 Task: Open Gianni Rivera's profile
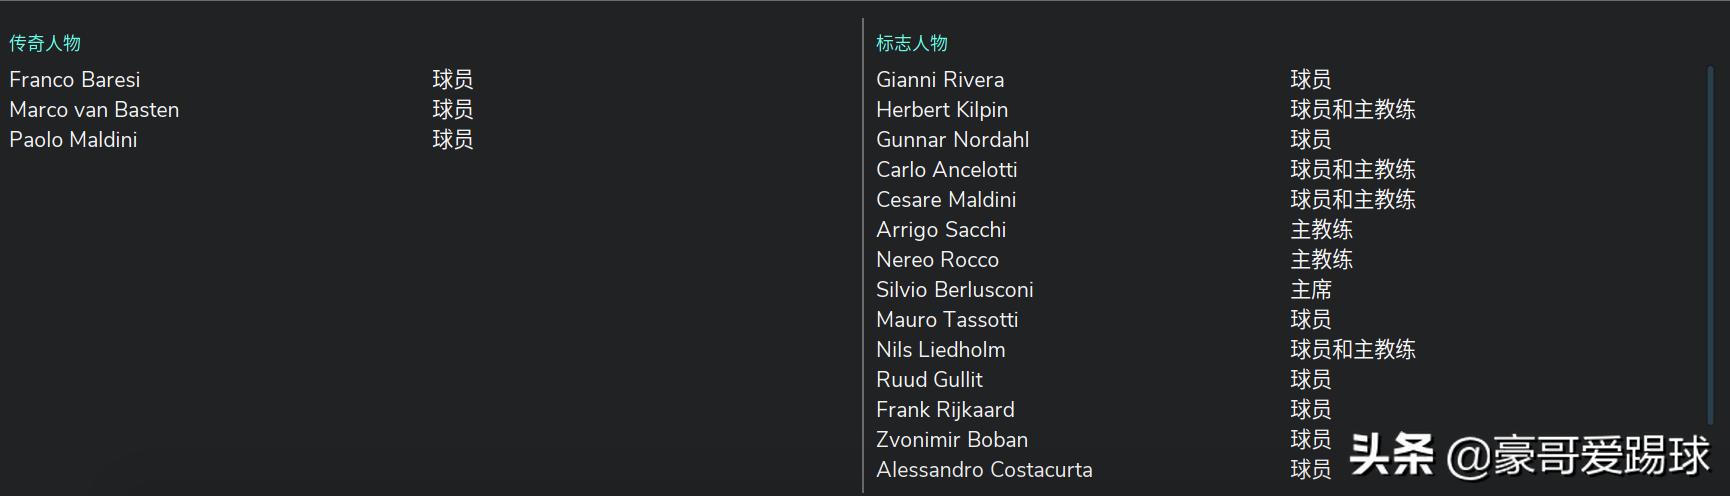click(940, 80)
